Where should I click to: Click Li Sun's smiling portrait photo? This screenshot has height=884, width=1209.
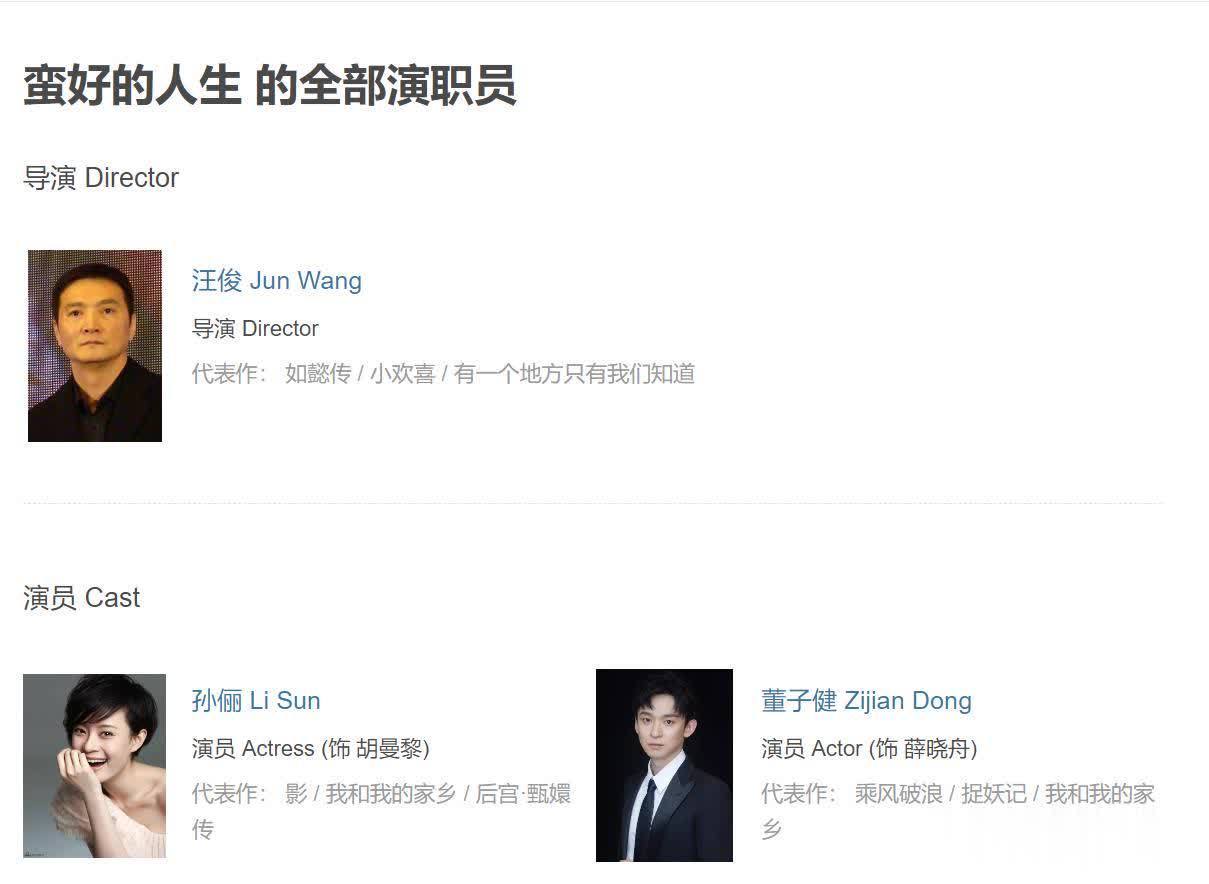pyautogui.click(x=95, y=766)
